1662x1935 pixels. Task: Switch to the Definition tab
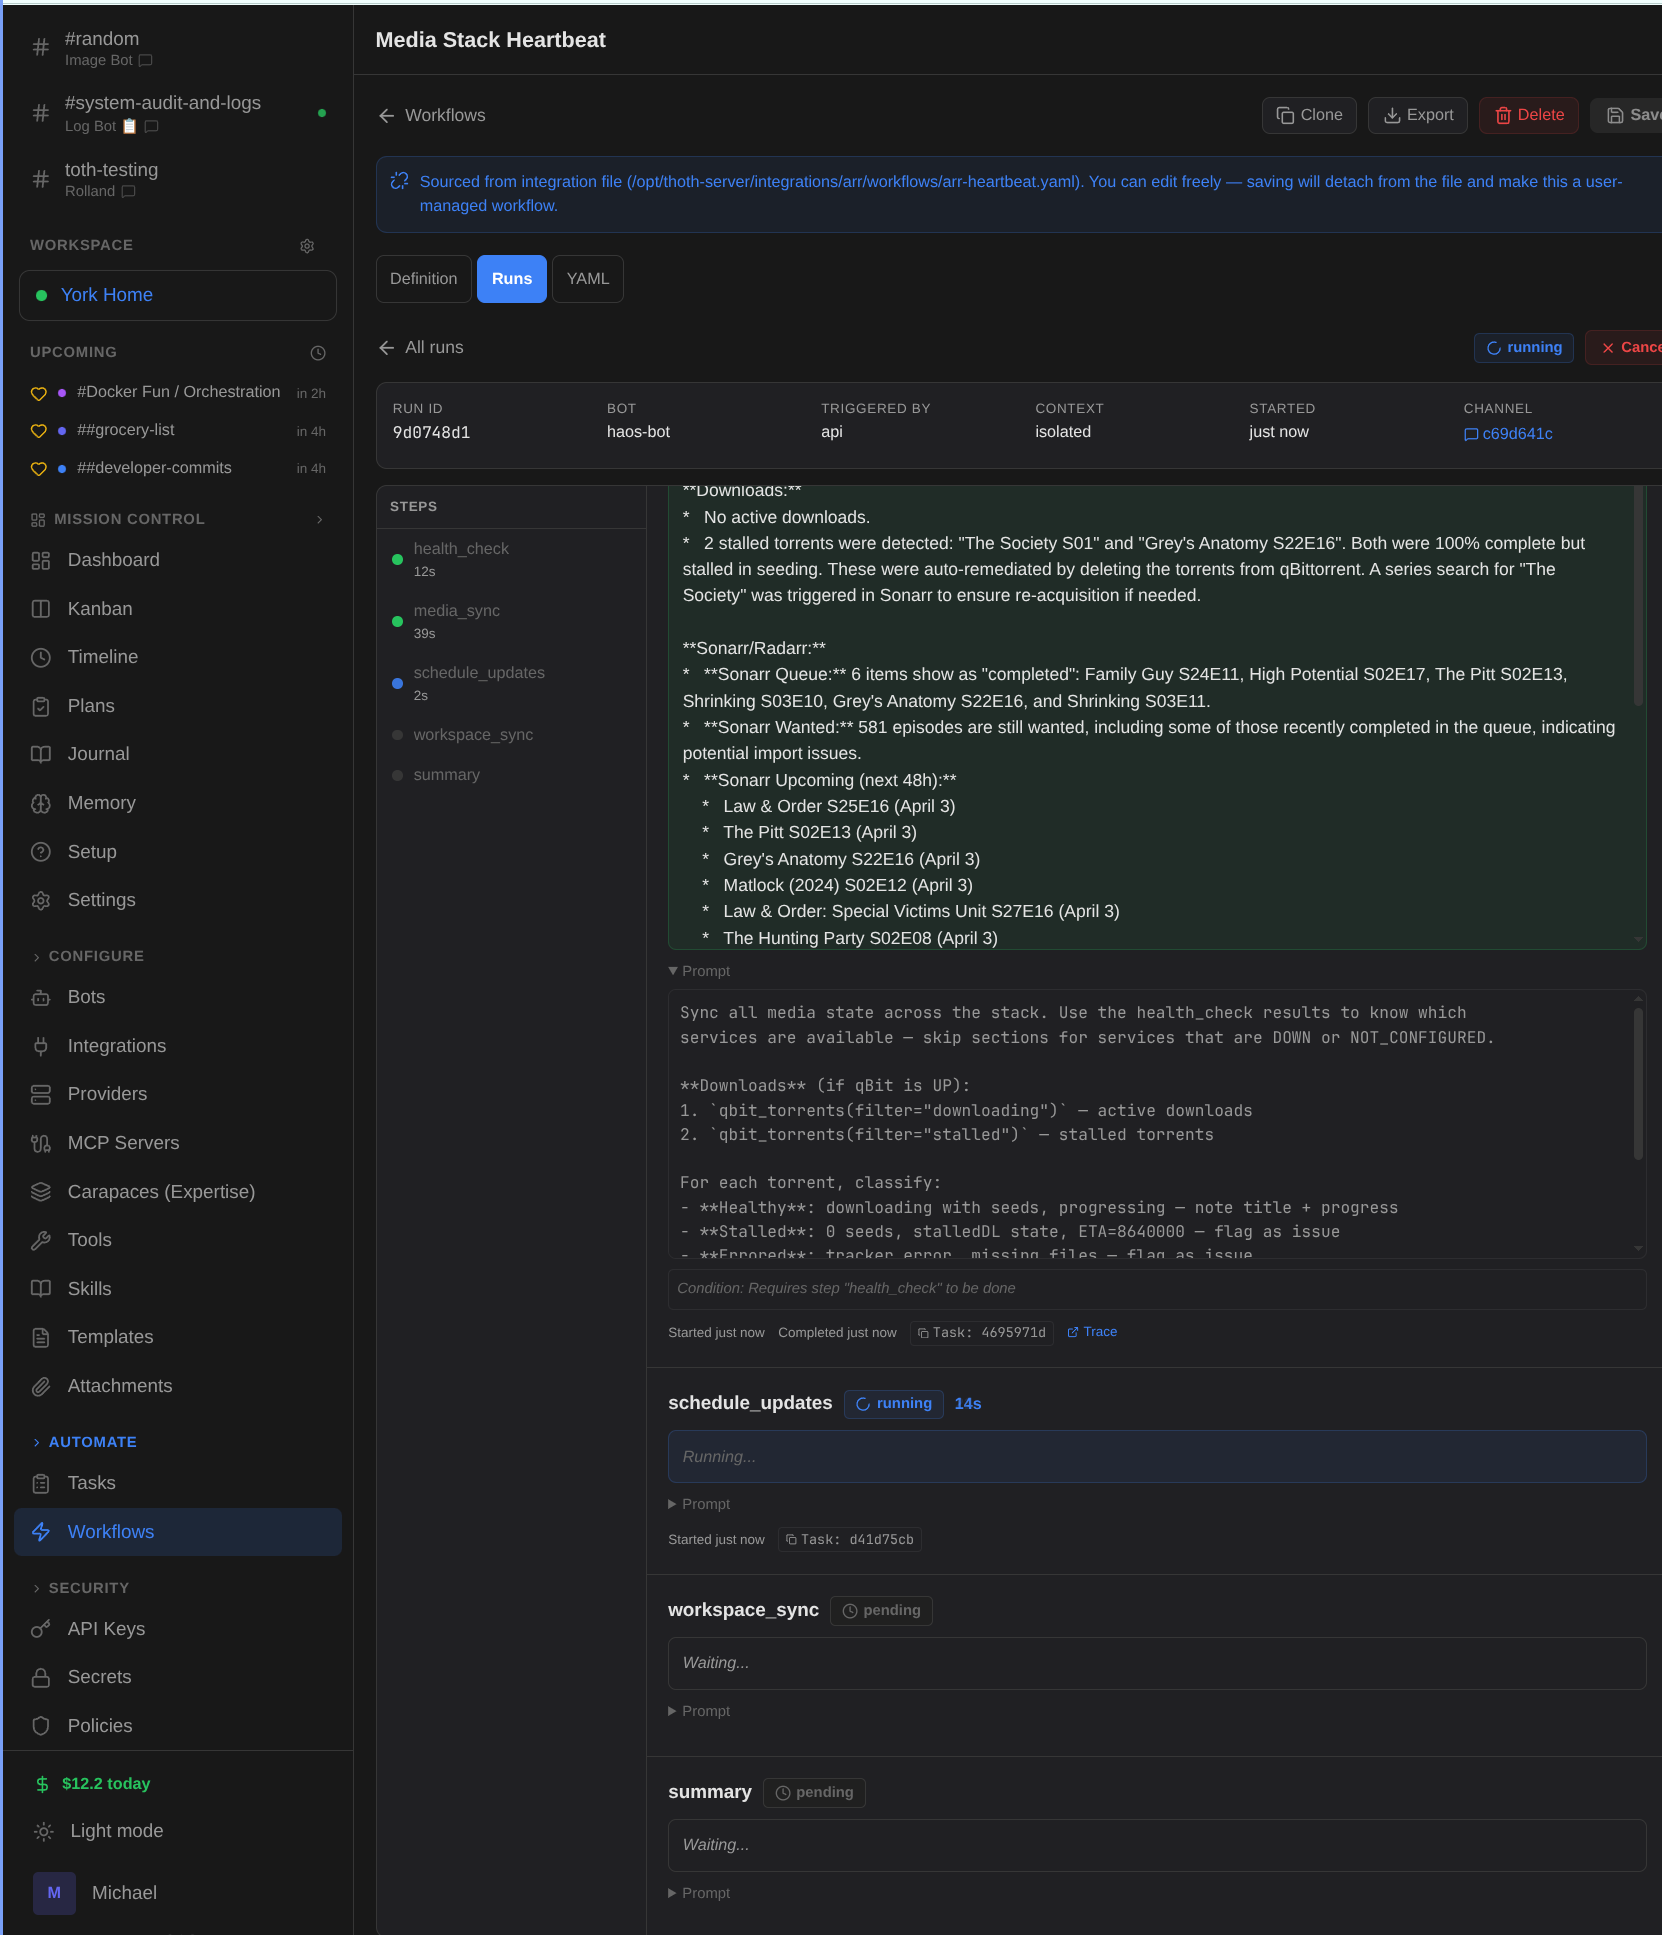coord(423,279)
